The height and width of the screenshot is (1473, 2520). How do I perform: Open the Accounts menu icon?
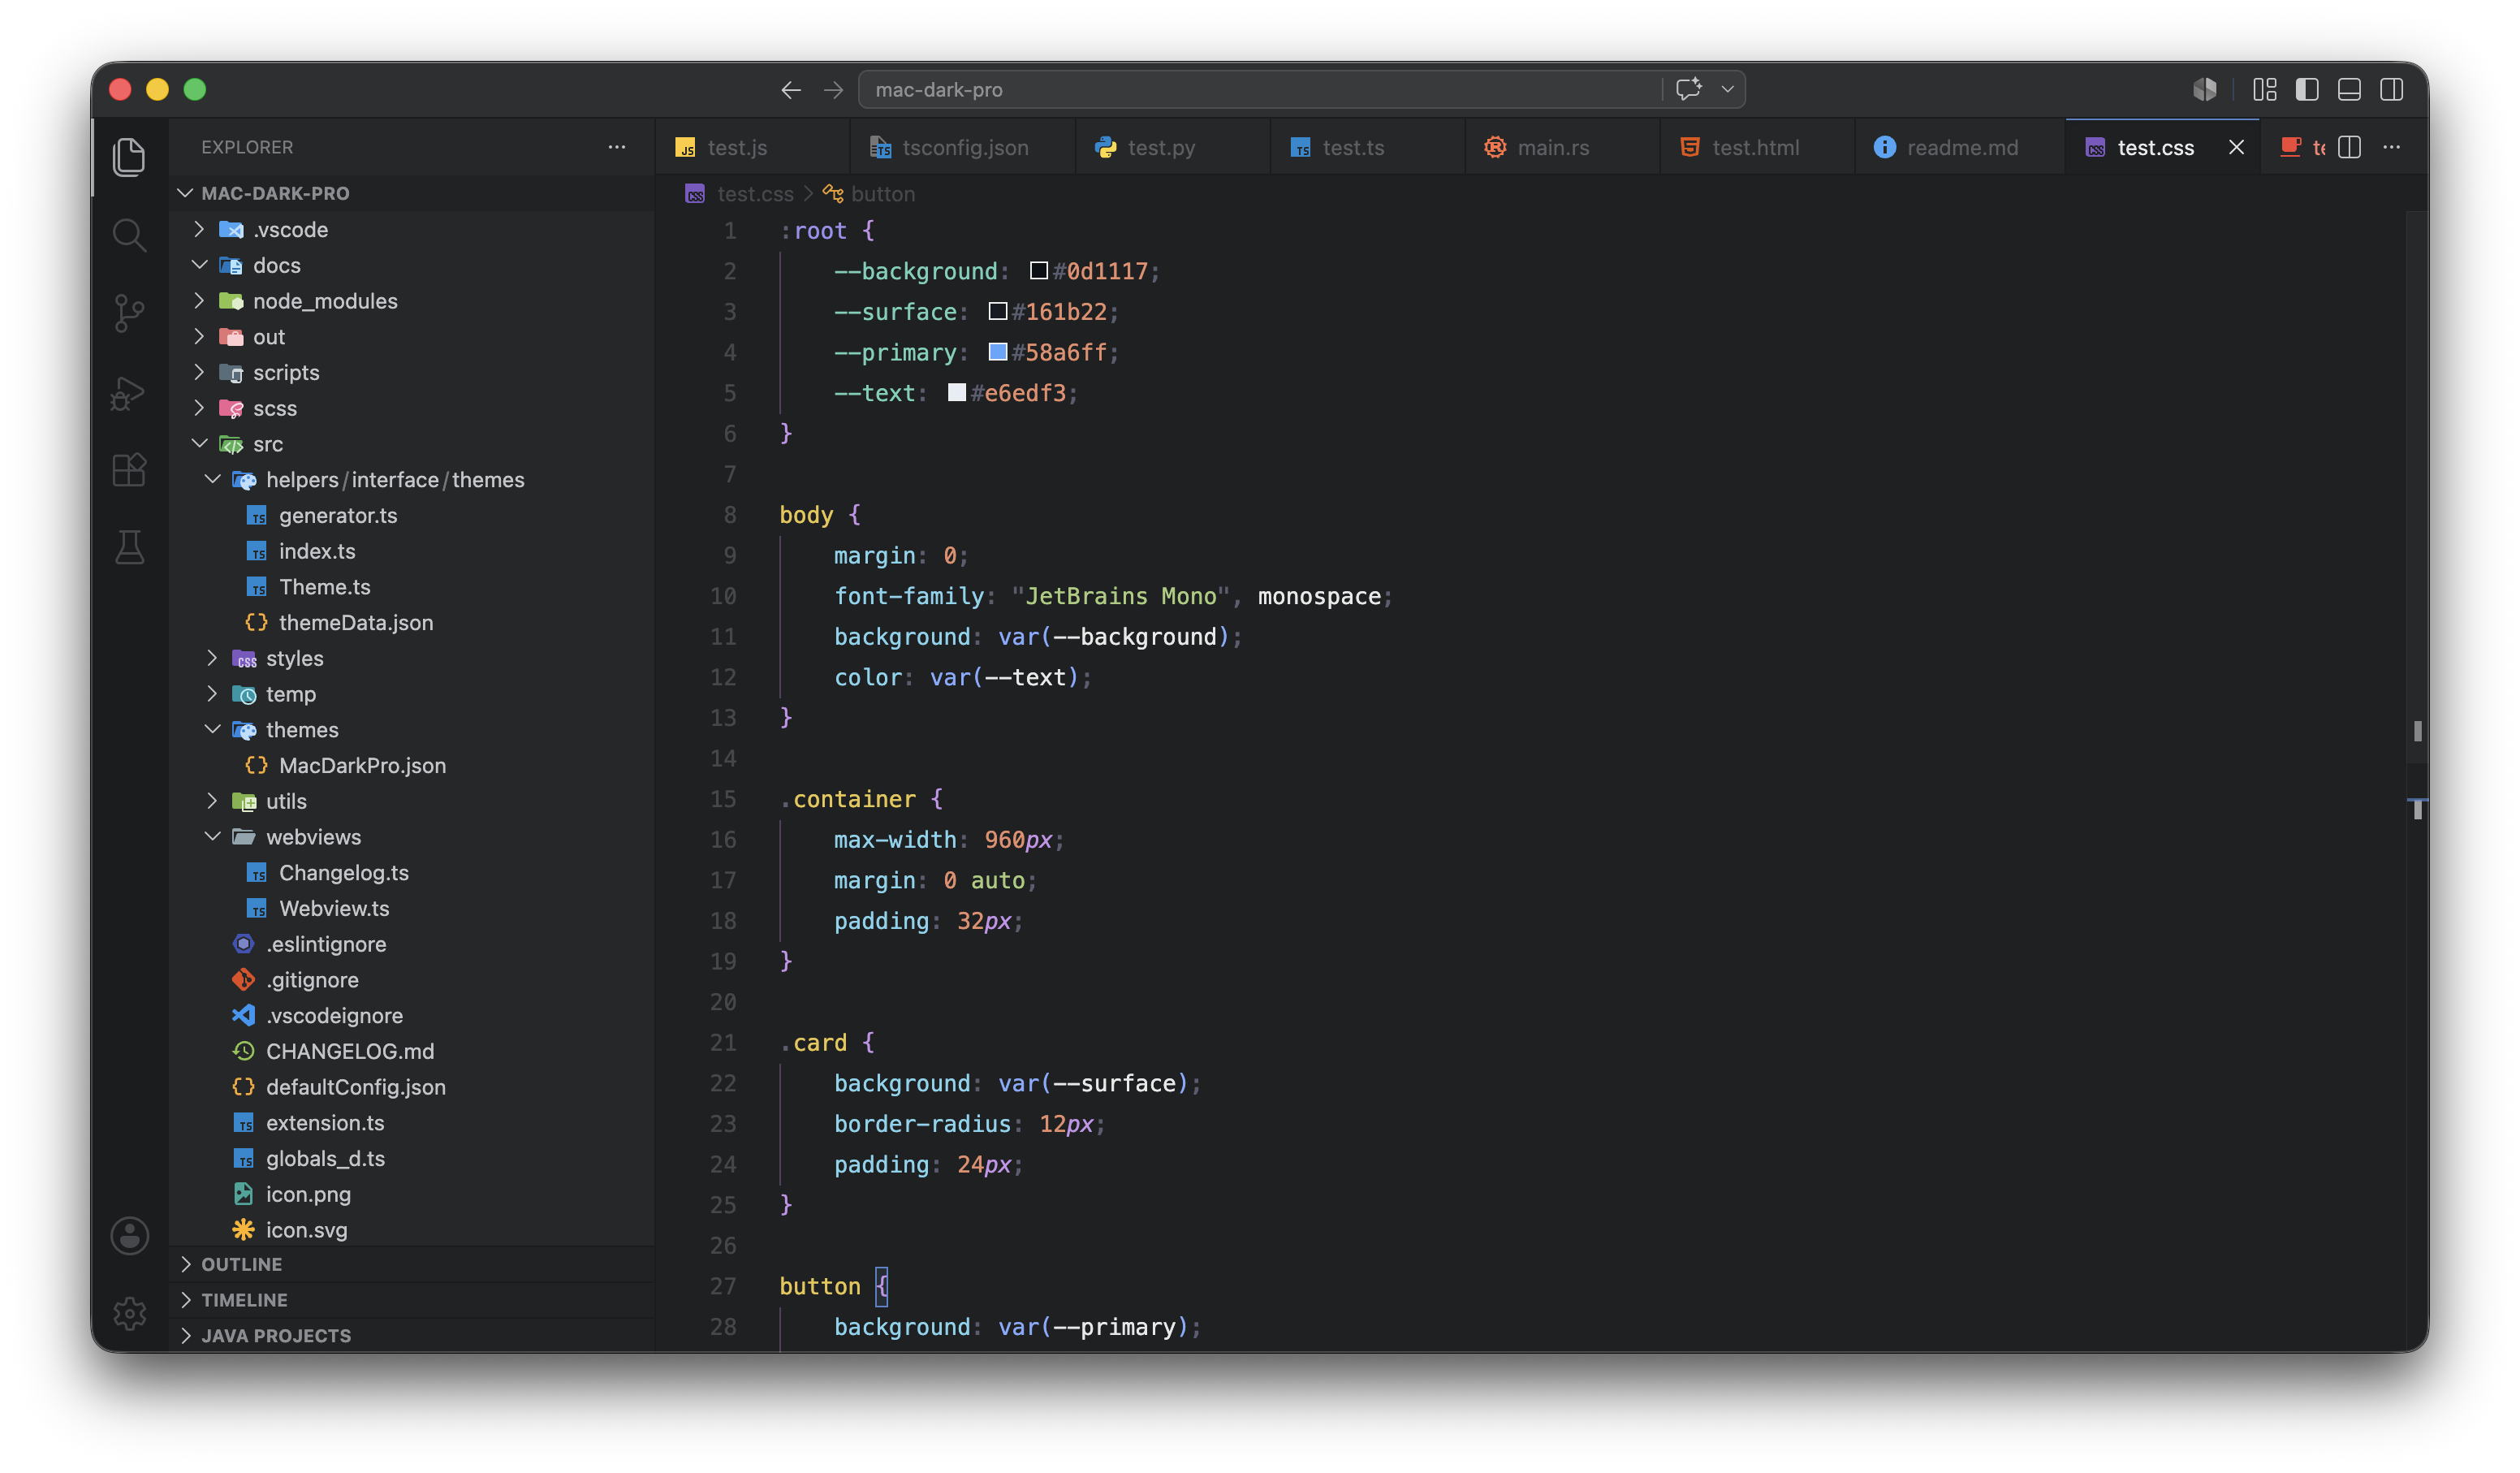tap(129, 1236)
